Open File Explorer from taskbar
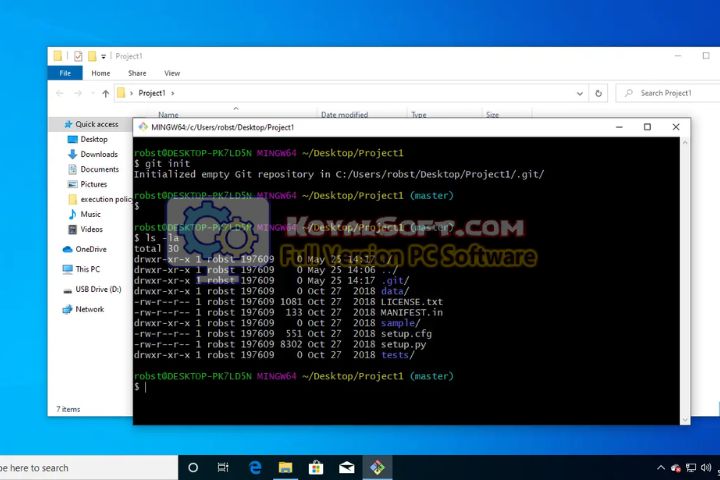Screen dimensions: 720x480 click(285, 468)
